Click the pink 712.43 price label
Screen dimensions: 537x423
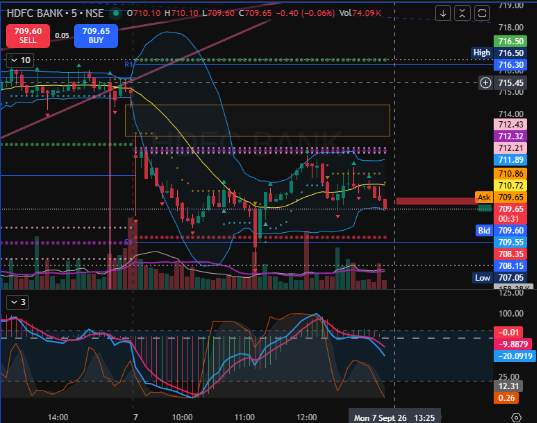click(x=510, y=124)
